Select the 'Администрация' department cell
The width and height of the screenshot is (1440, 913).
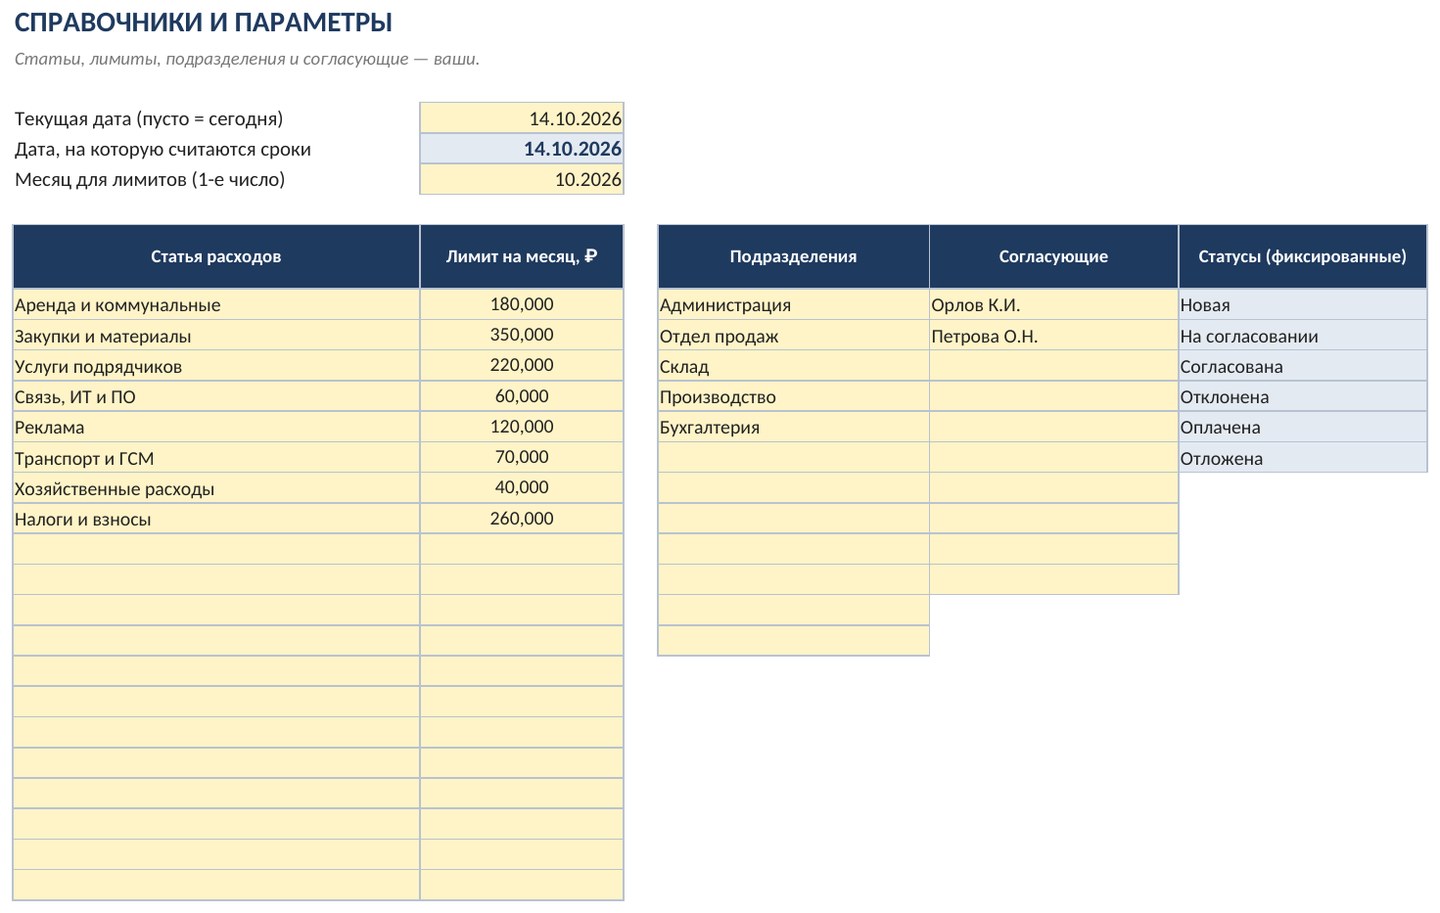(x=793, y=304)
